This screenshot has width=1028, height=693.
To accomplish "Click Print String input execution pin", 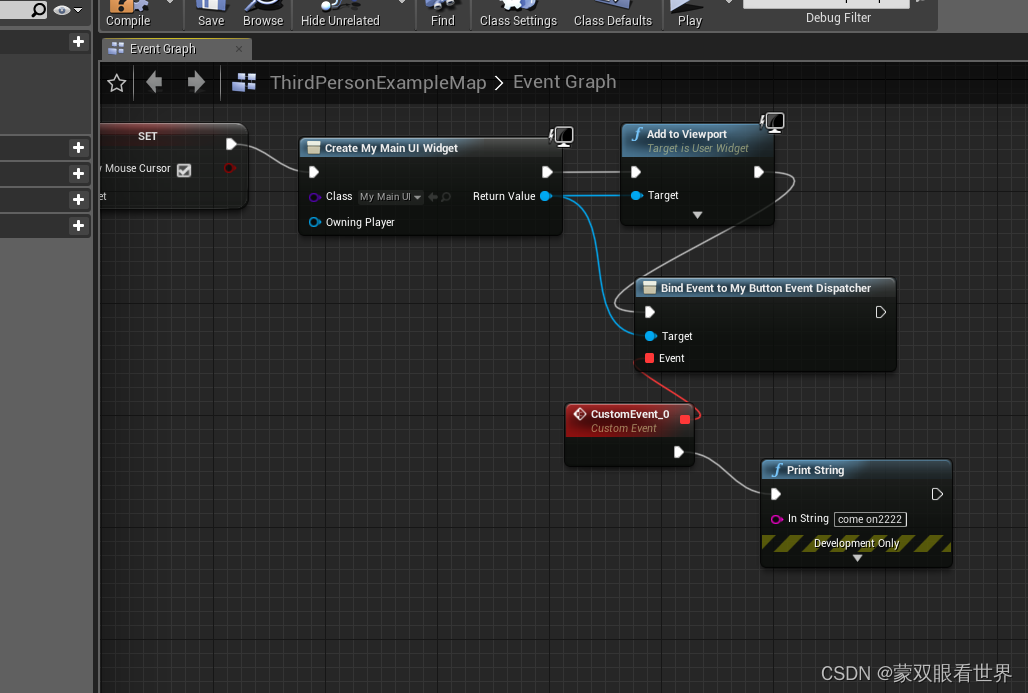I will tap(776, 494).
